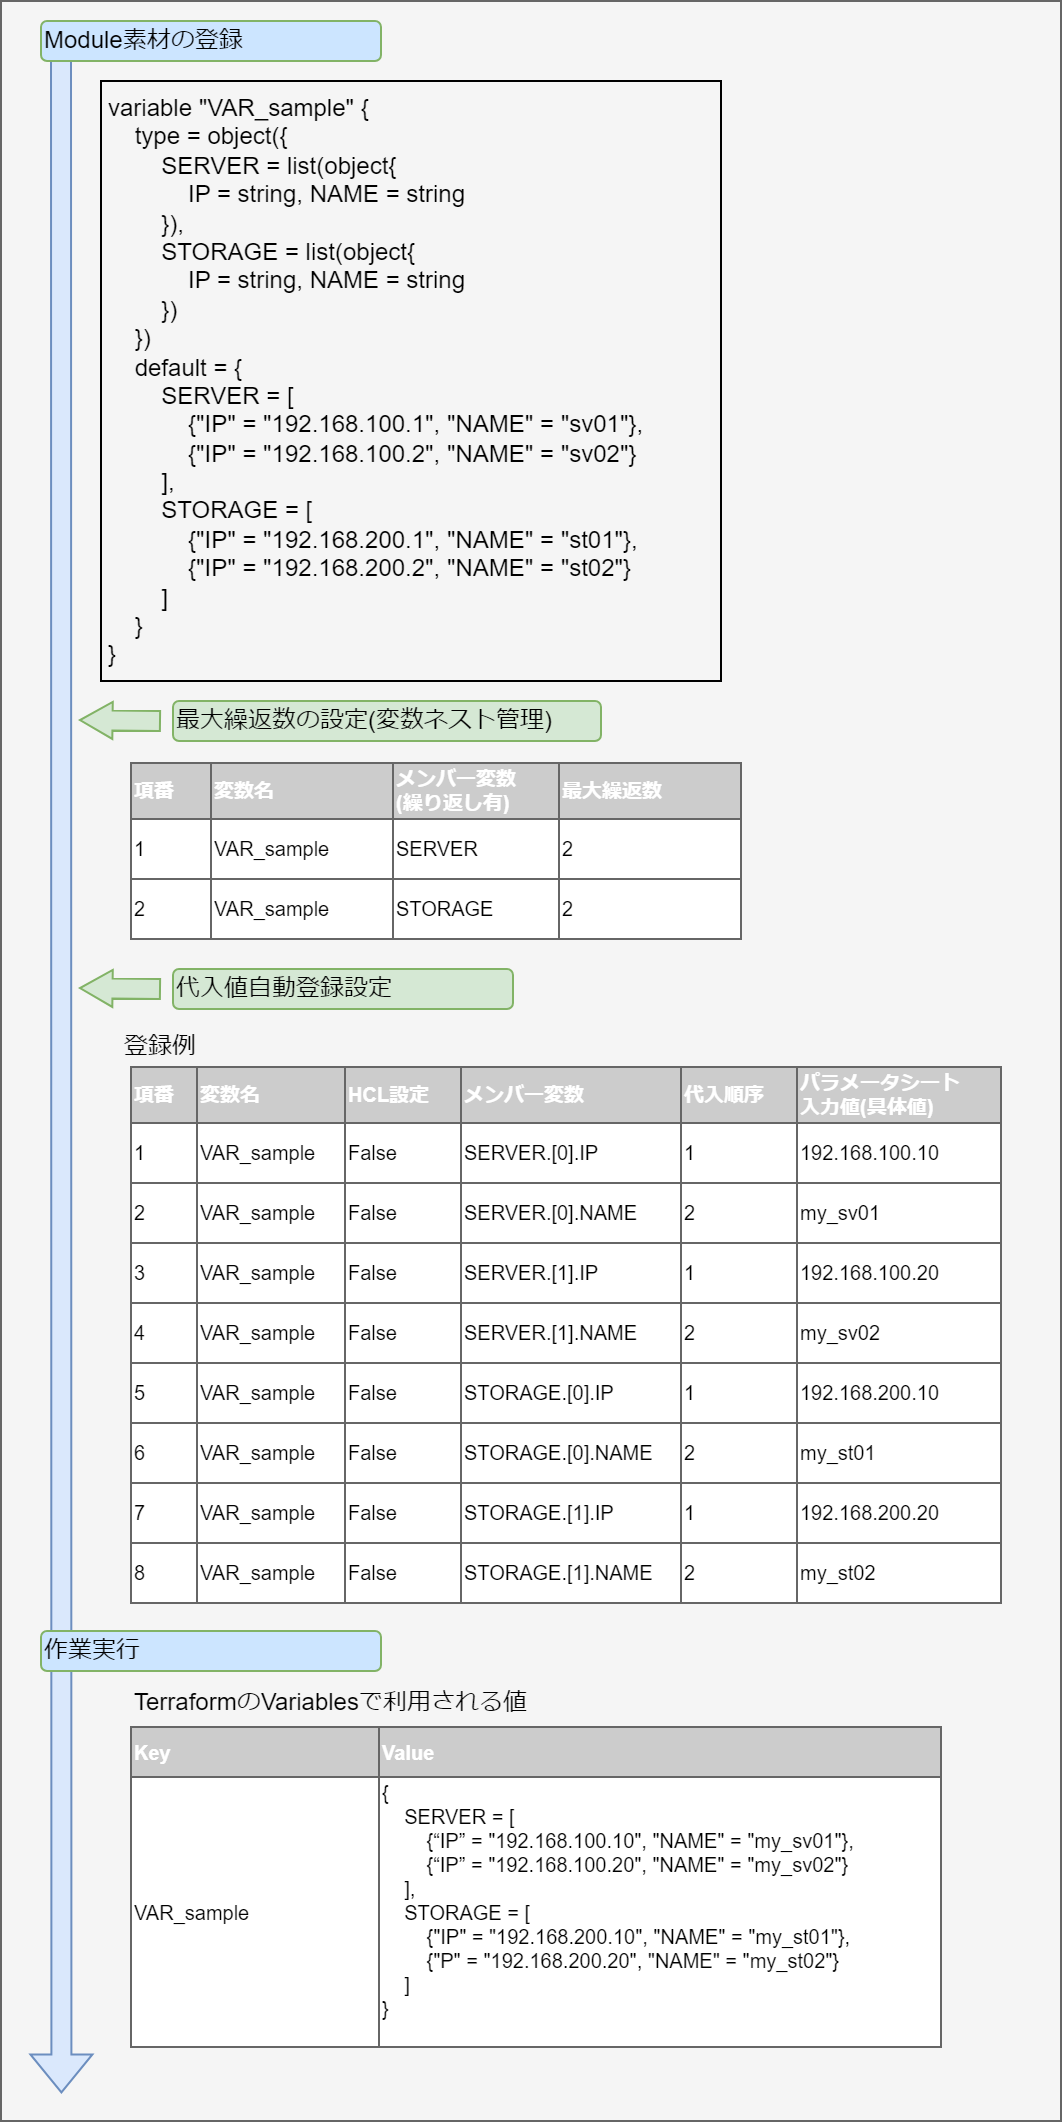Screen dimensions: 1062x2122
Task: Select the VAR_sample cell under the Key column
Action: [x=254, y=1912]
